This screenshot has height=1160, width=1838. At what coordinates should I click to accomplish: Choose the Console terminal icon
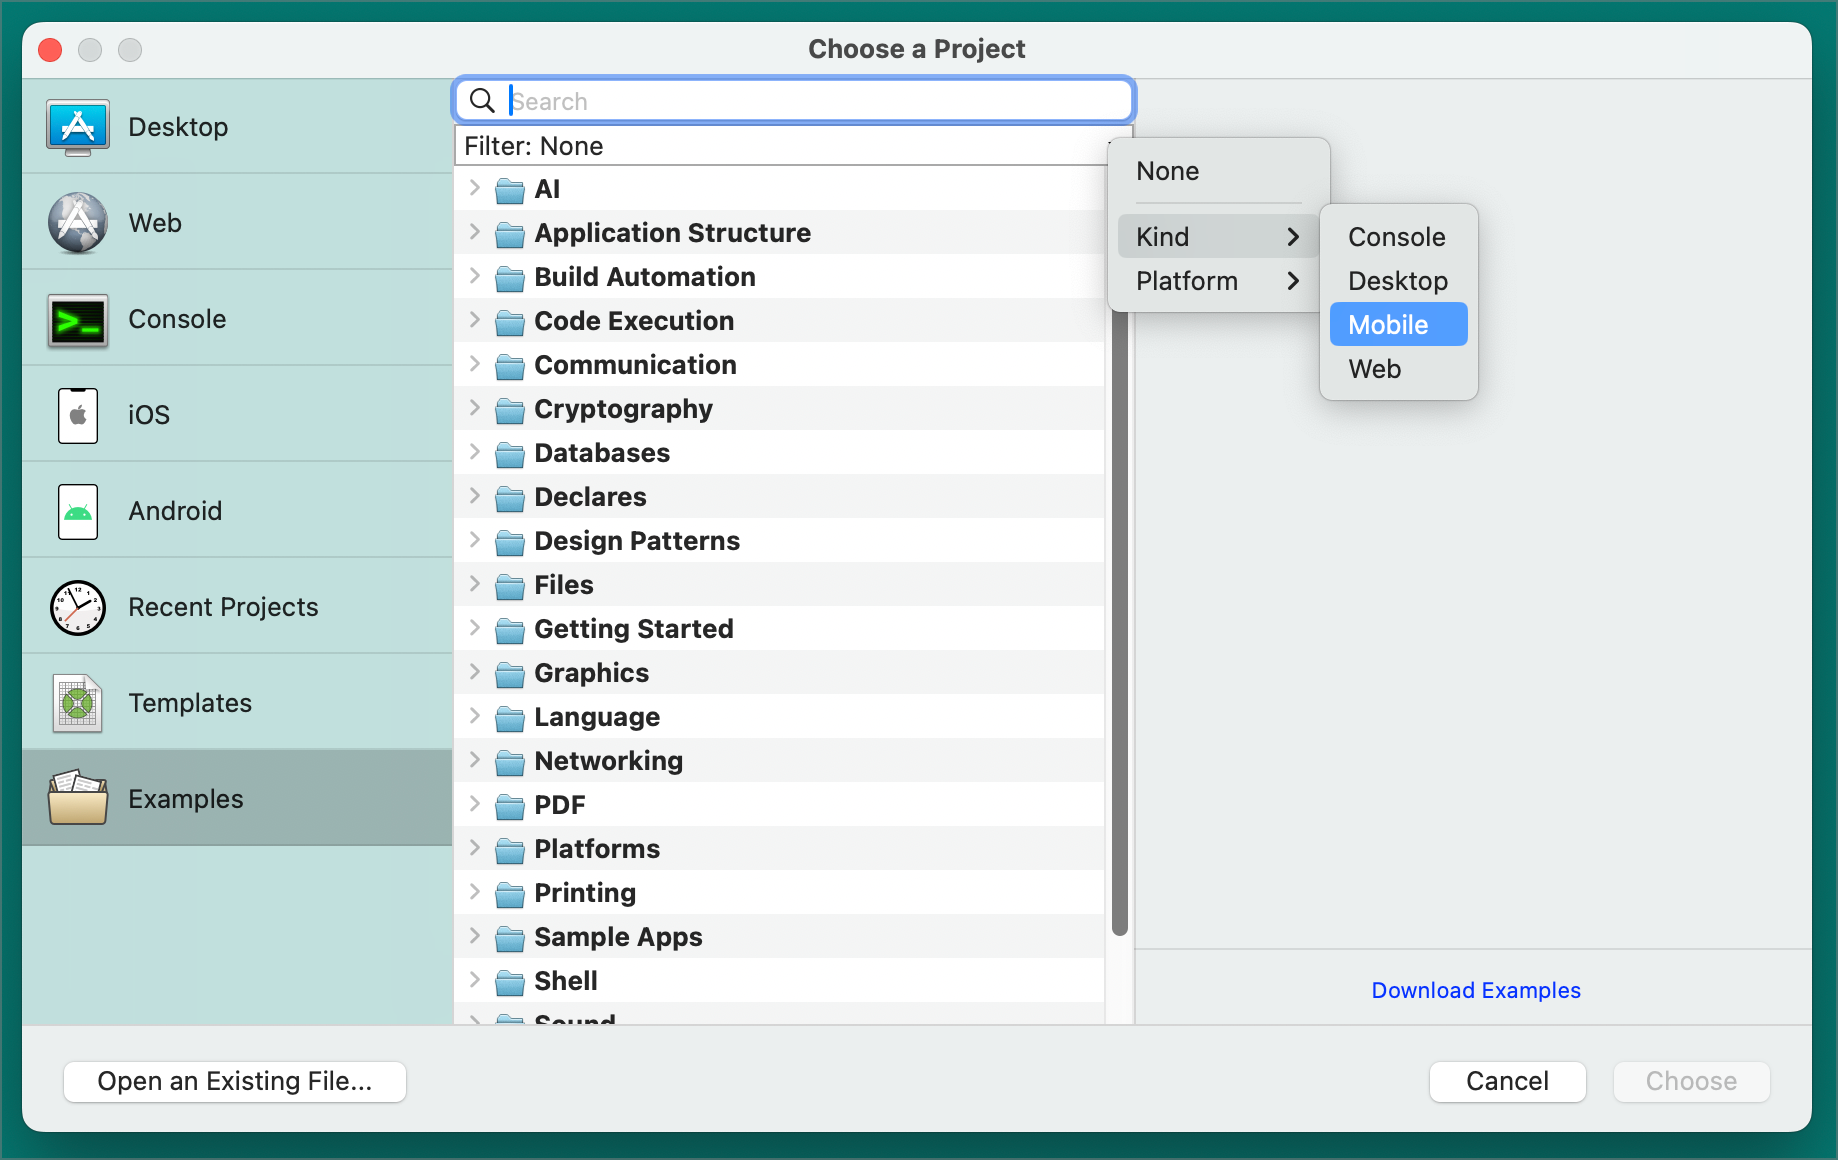(x=78, y=320)
